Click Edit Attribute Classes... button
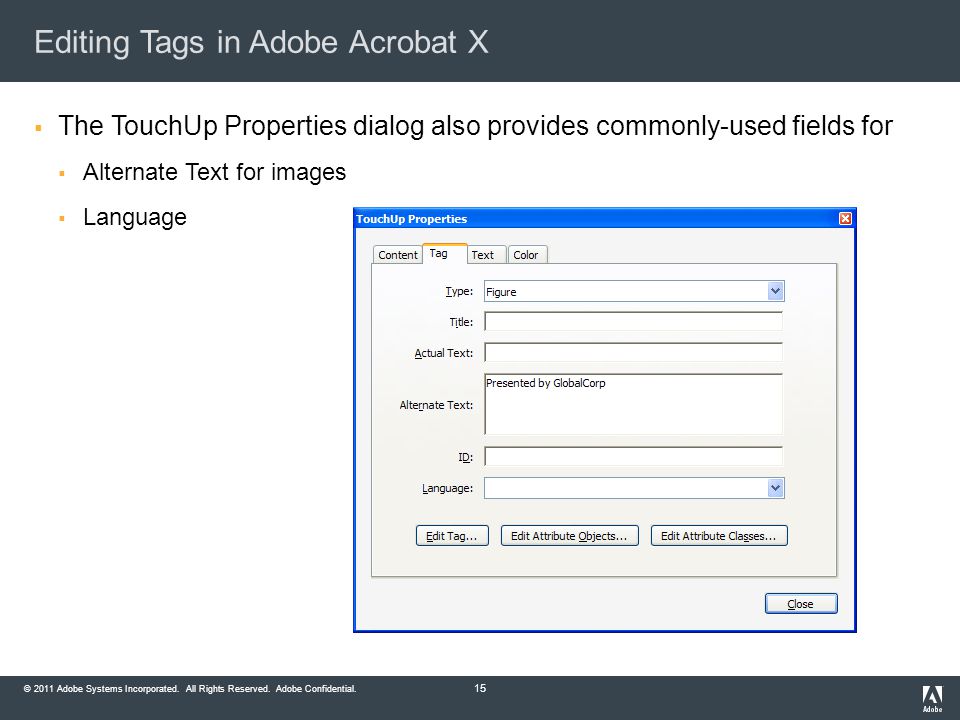960x720 pixels. pos(719,536)
